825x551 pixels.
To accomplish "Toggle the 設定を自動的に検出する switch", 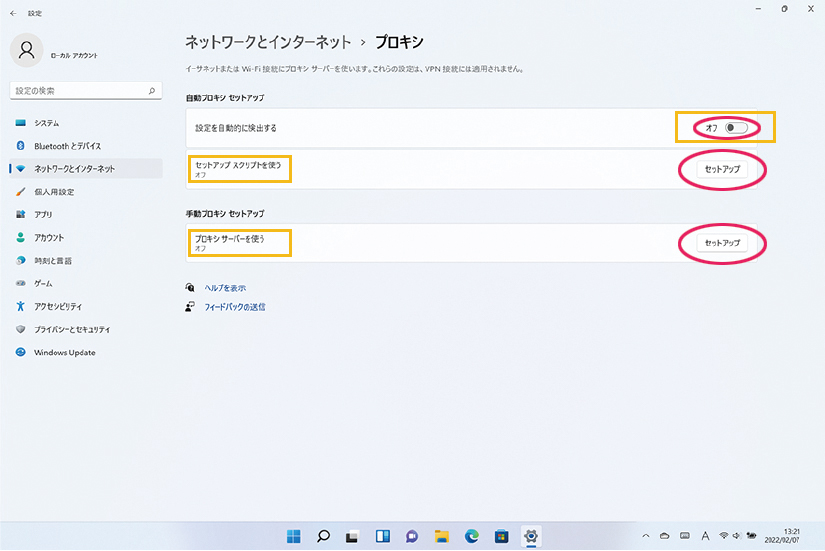I will coord(737,128).
